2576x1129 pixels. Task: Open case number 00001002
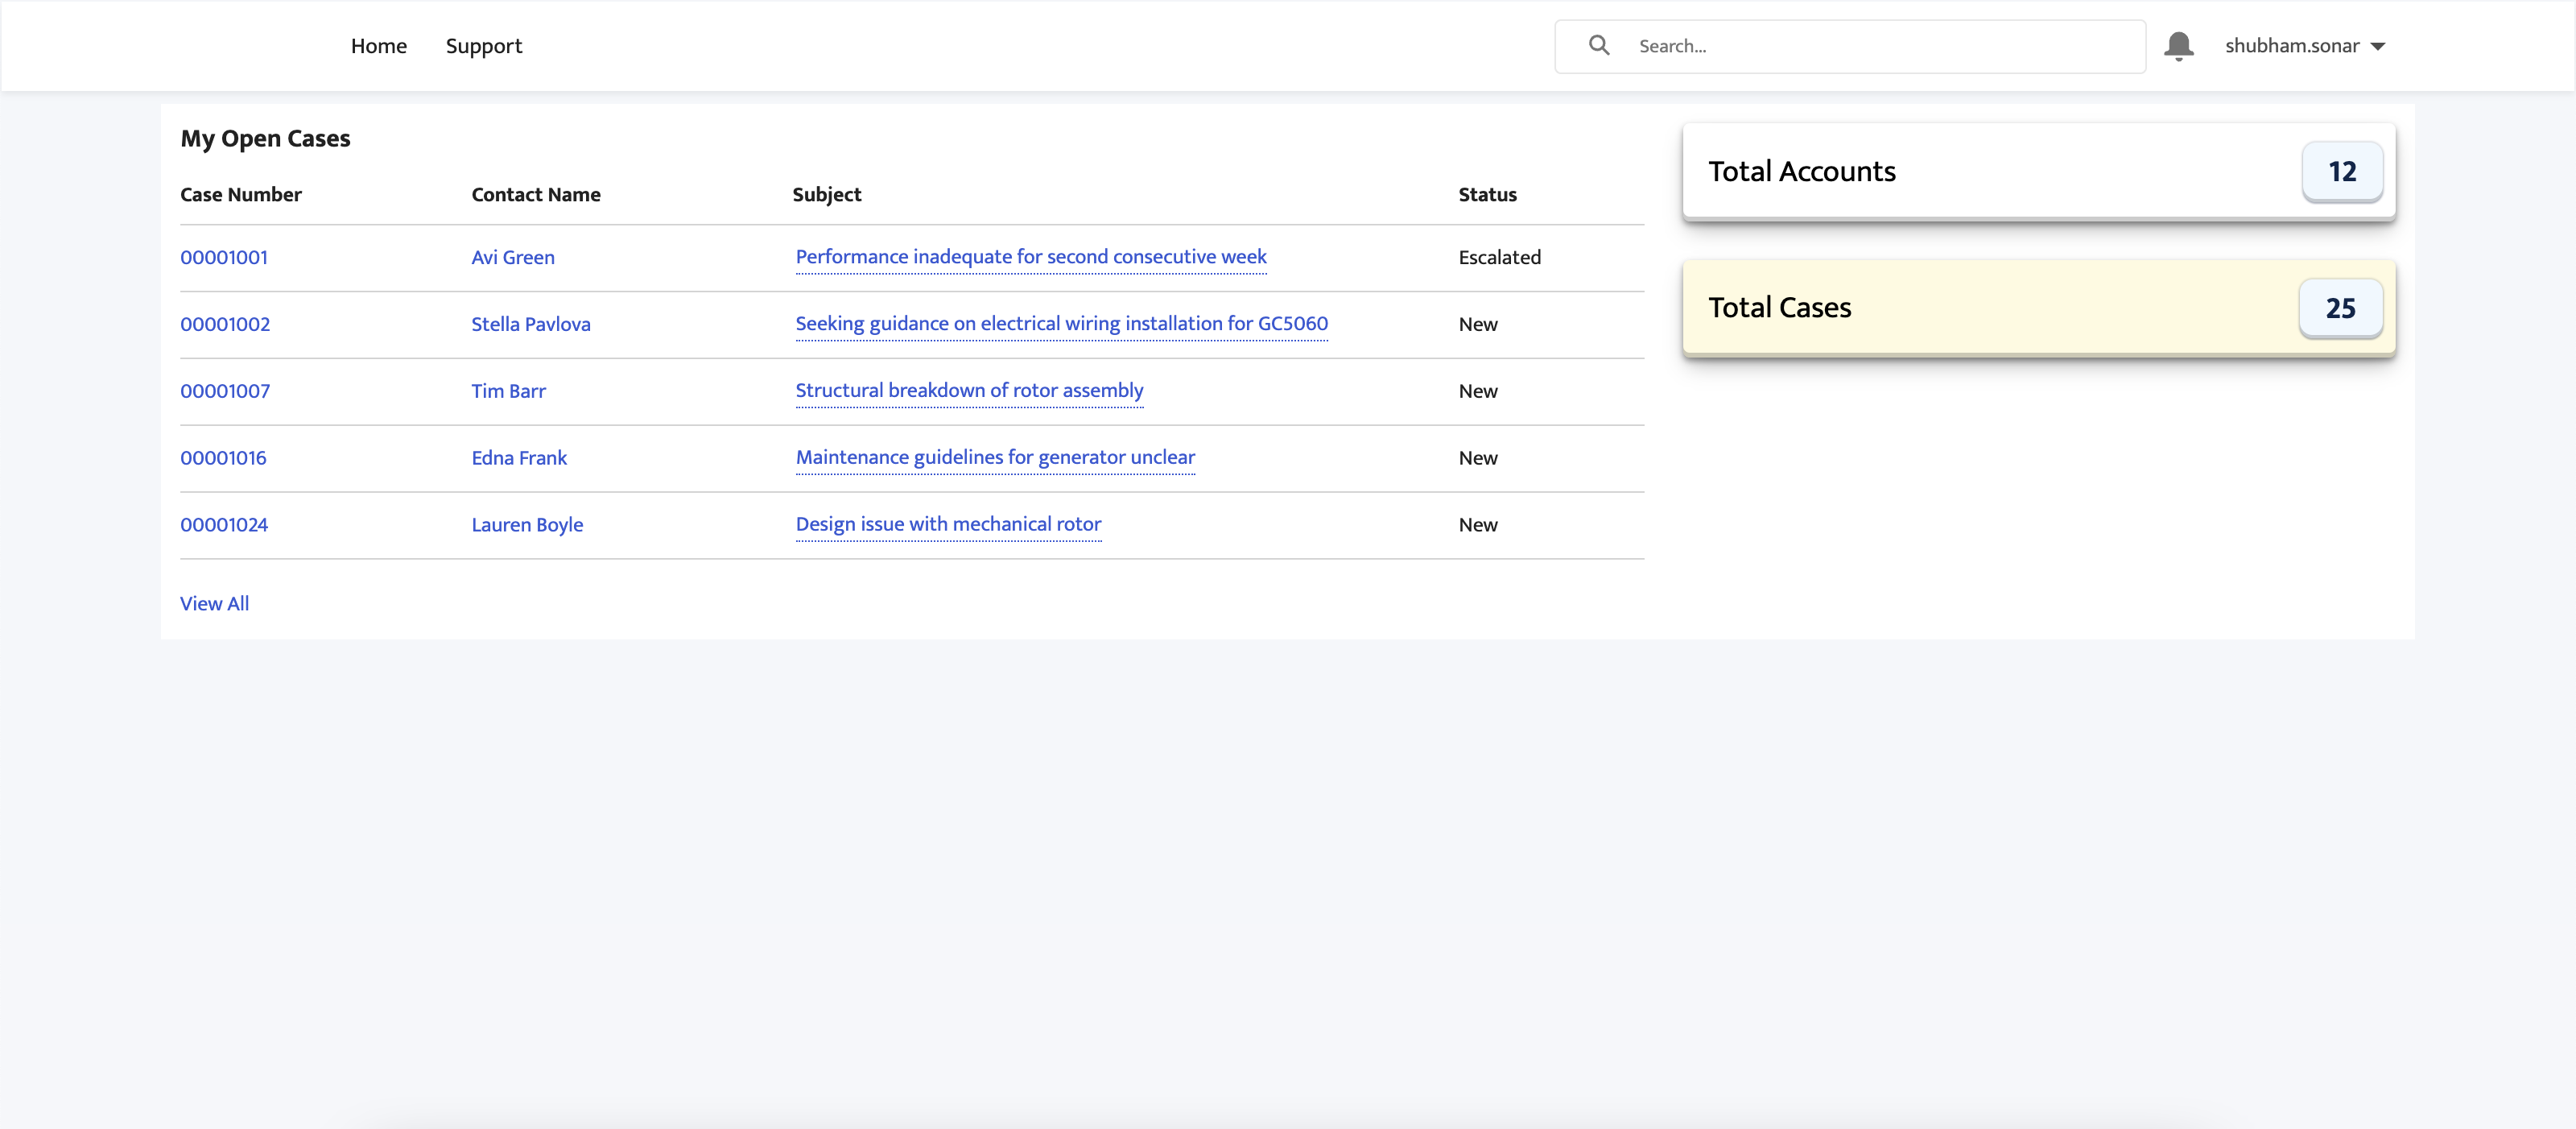(225, 324)
